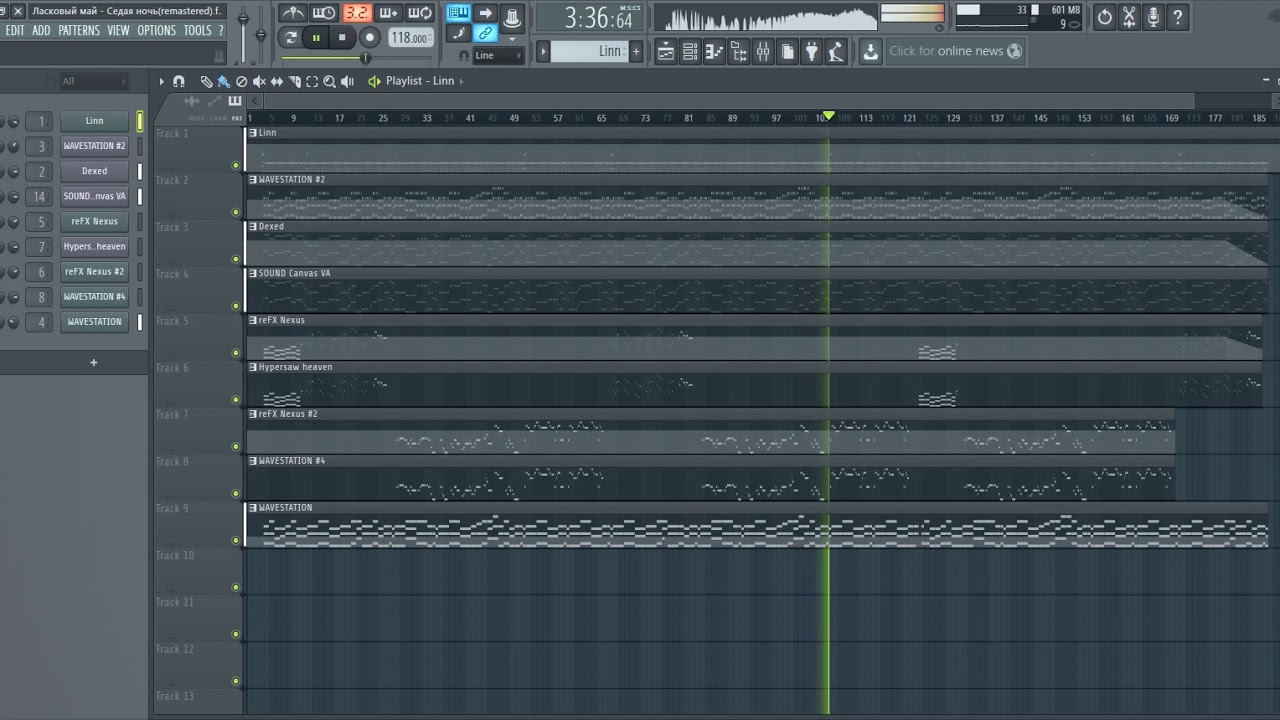Image resolution: width=1280 pixels, height=720 pixels.
Task: Open the VIEW menu
Action: tap(119, 31)
